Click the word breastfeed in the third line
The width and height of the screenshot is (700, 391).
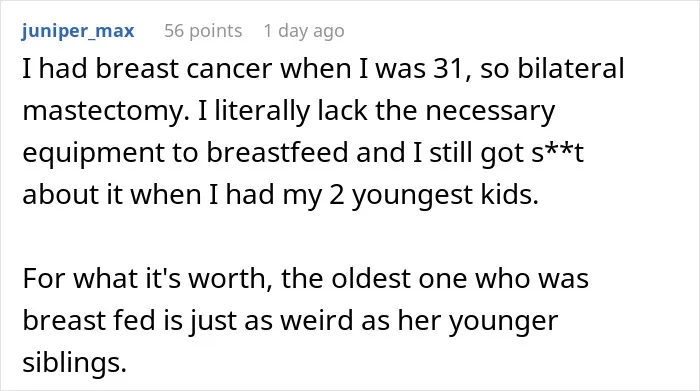coord(277,152)
